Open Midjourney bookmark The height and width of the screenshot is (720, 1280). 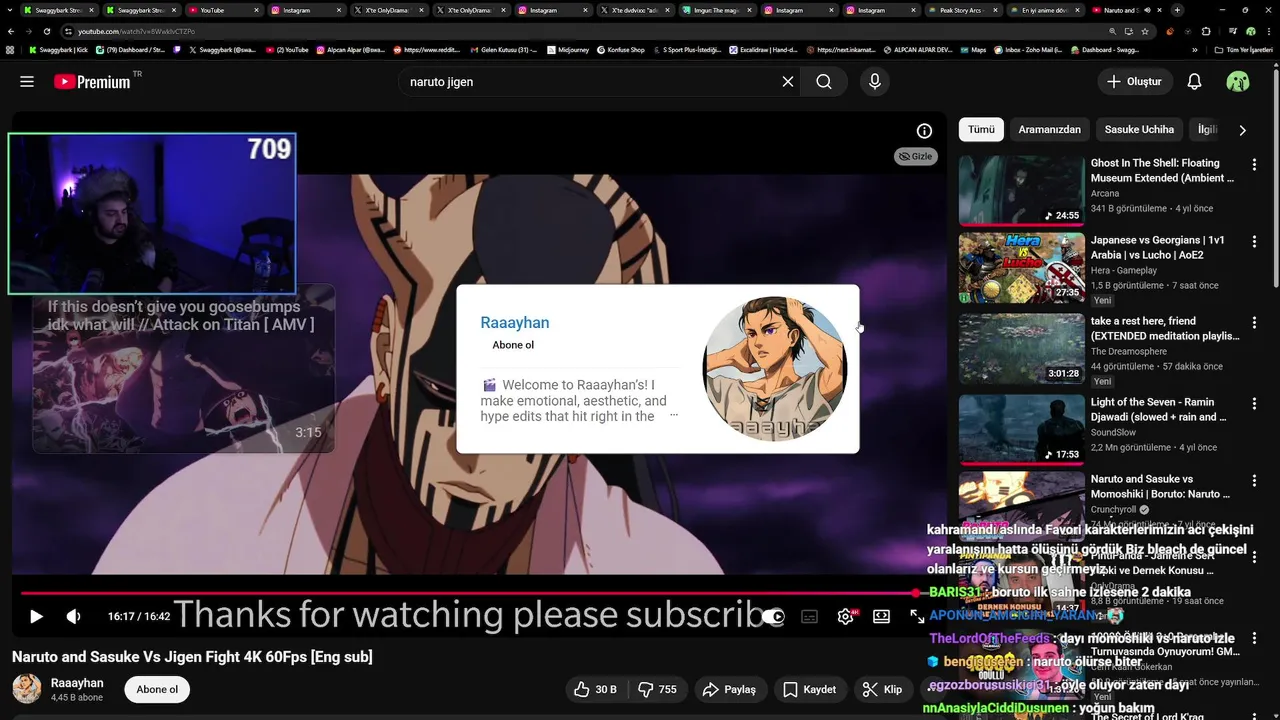point(568,49)
